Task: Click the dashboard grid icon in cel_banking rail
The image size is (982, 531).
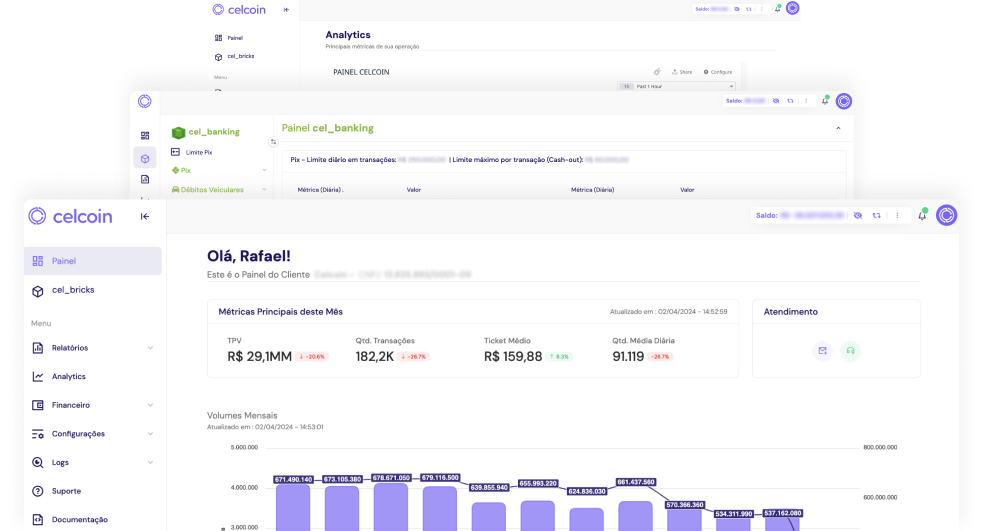Action: [x=145, y=136]
